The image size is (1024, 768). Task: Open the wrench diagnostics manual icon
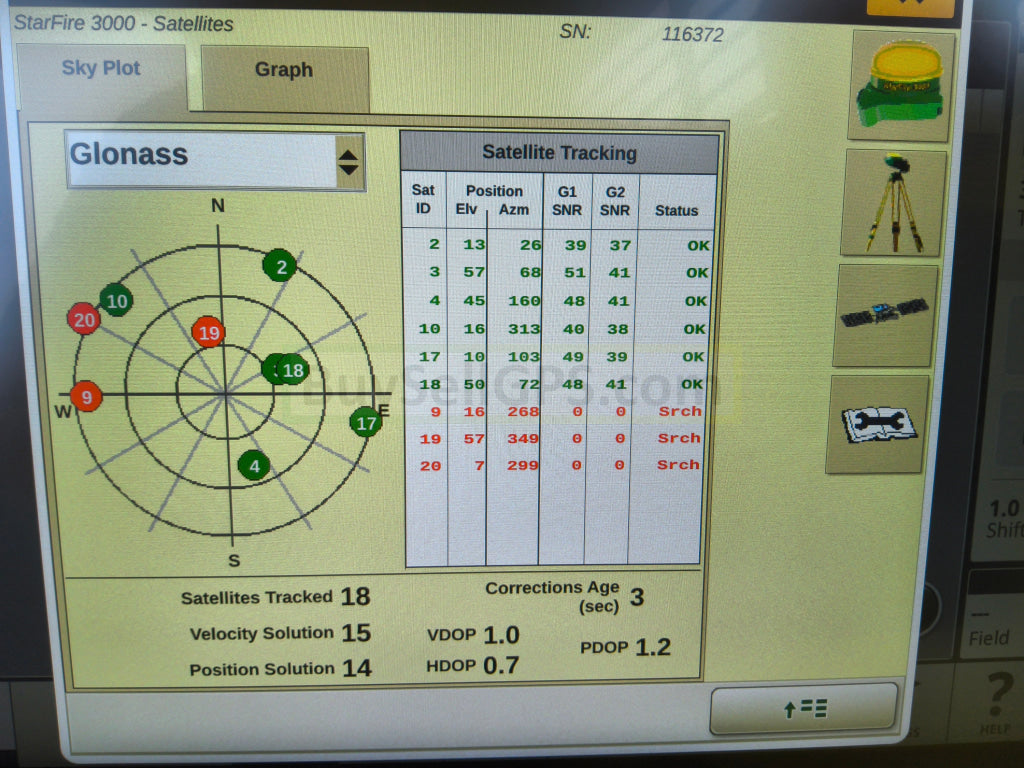coord(877,424)
